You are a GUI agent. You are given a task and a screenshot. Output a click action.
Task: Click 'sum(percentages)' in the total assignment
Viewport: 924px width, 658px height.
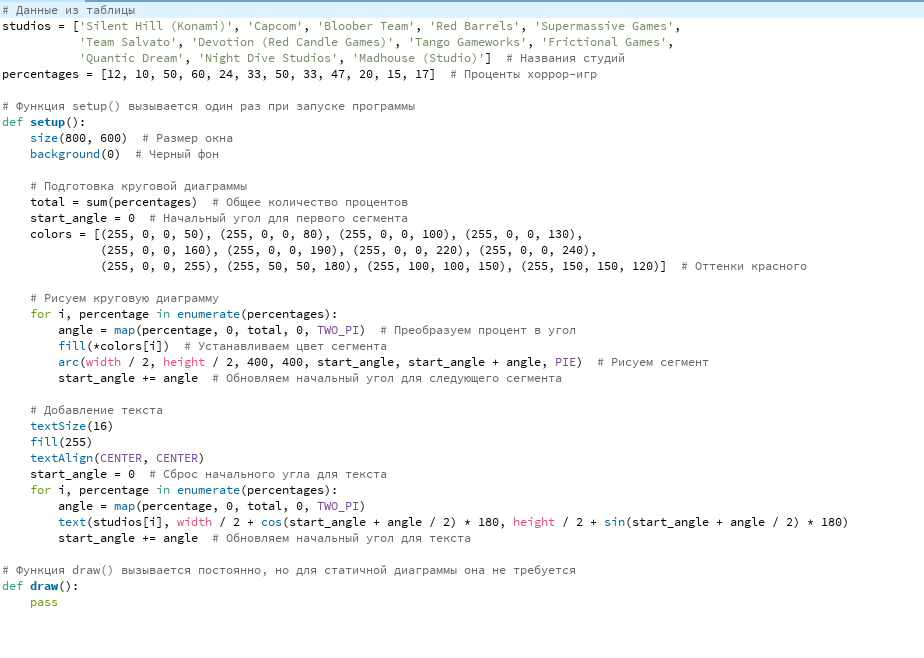[x=141, y=202]
